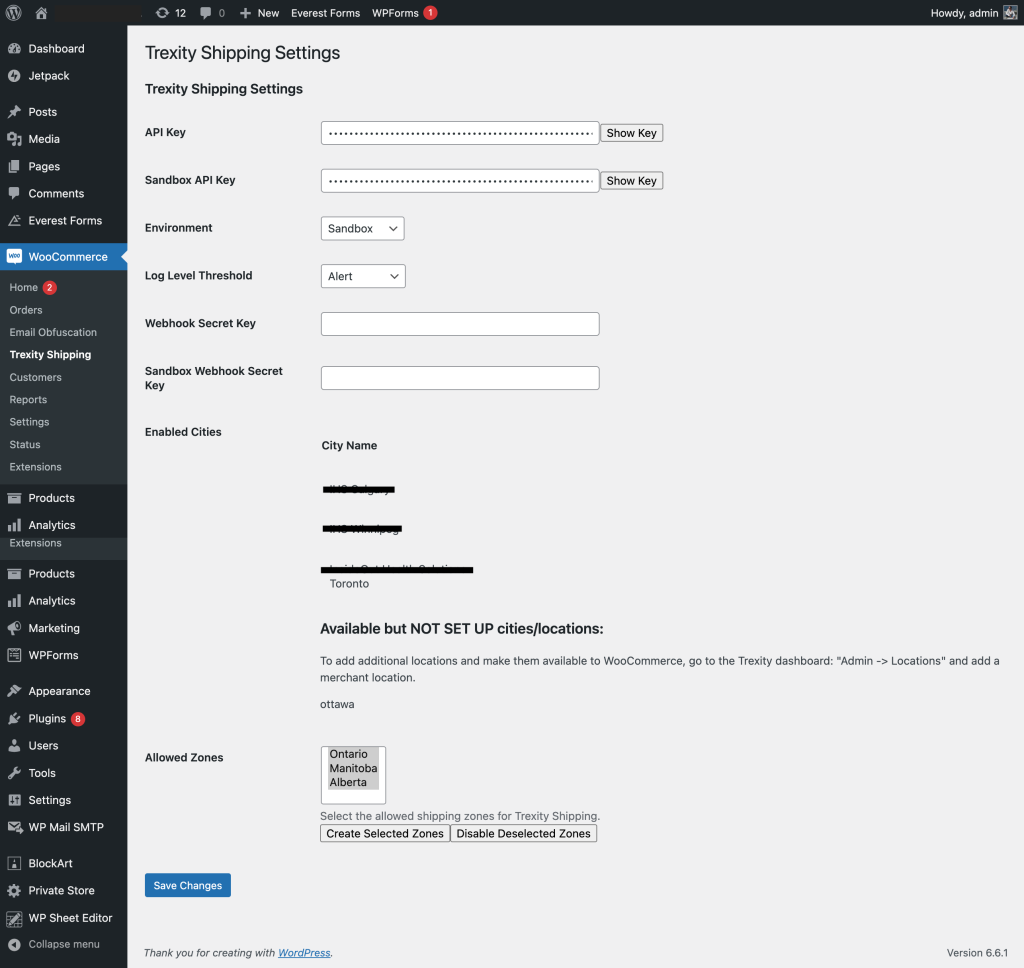
Task: Follow the WordPress link in the footer
Action: point(304,953)
